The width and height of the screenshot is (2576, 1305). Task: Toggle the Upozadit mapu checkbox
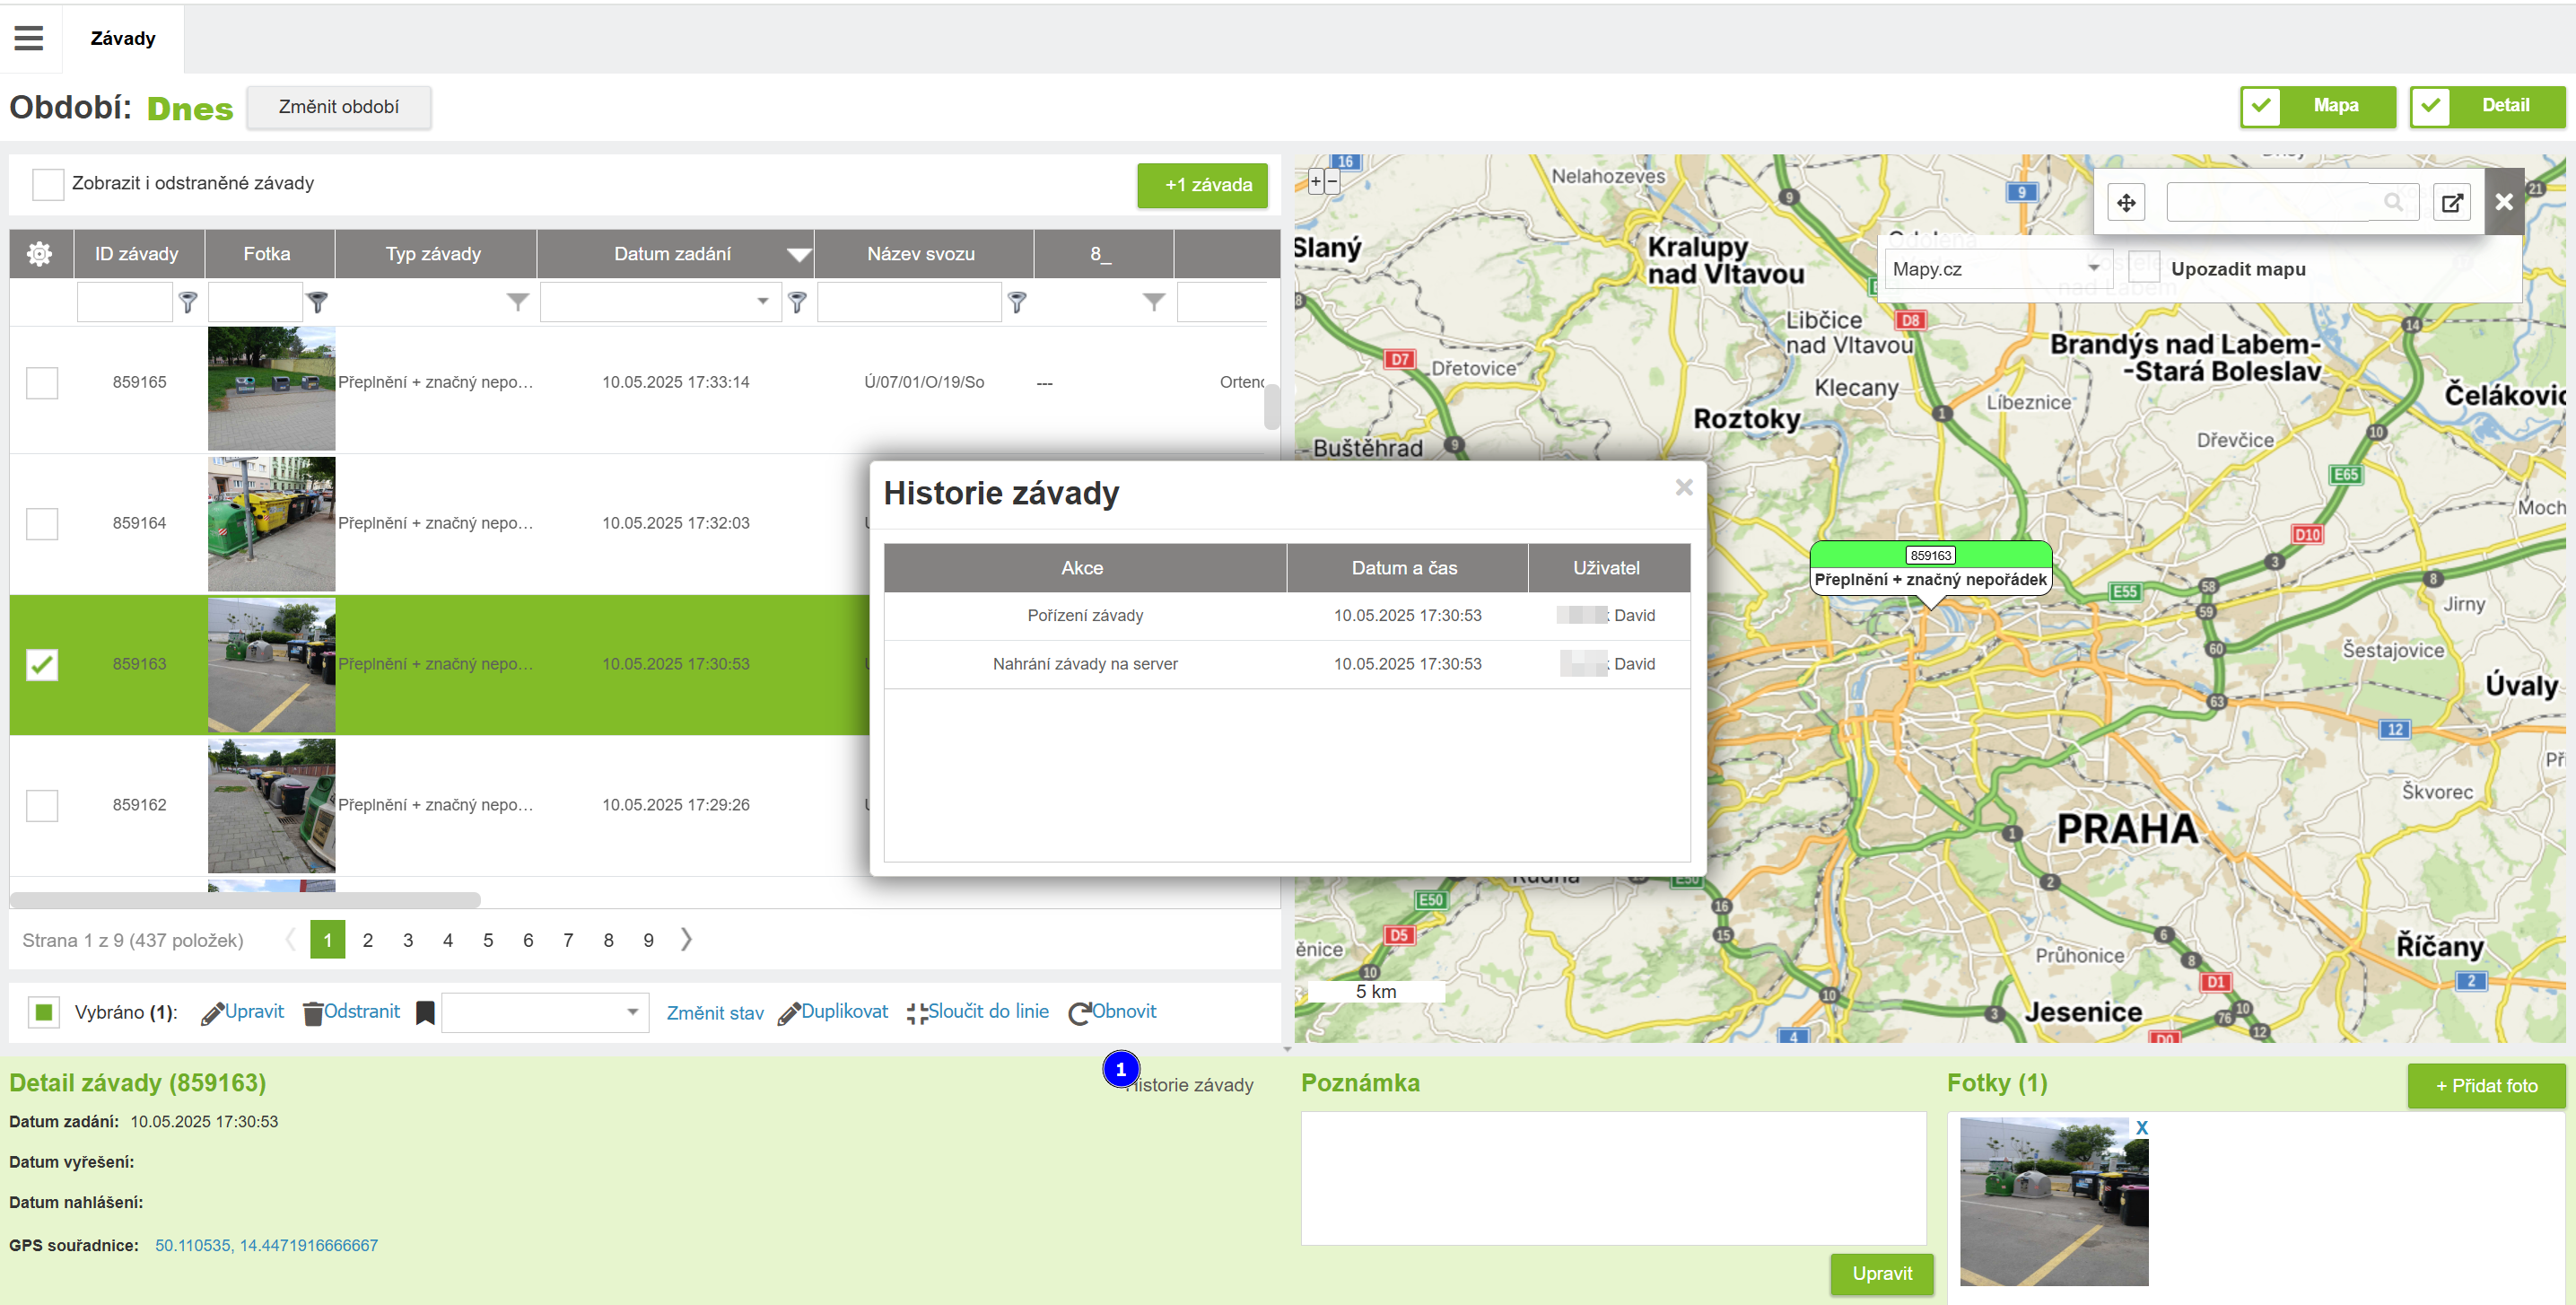pyautogui.click(x=2143, y=268)
